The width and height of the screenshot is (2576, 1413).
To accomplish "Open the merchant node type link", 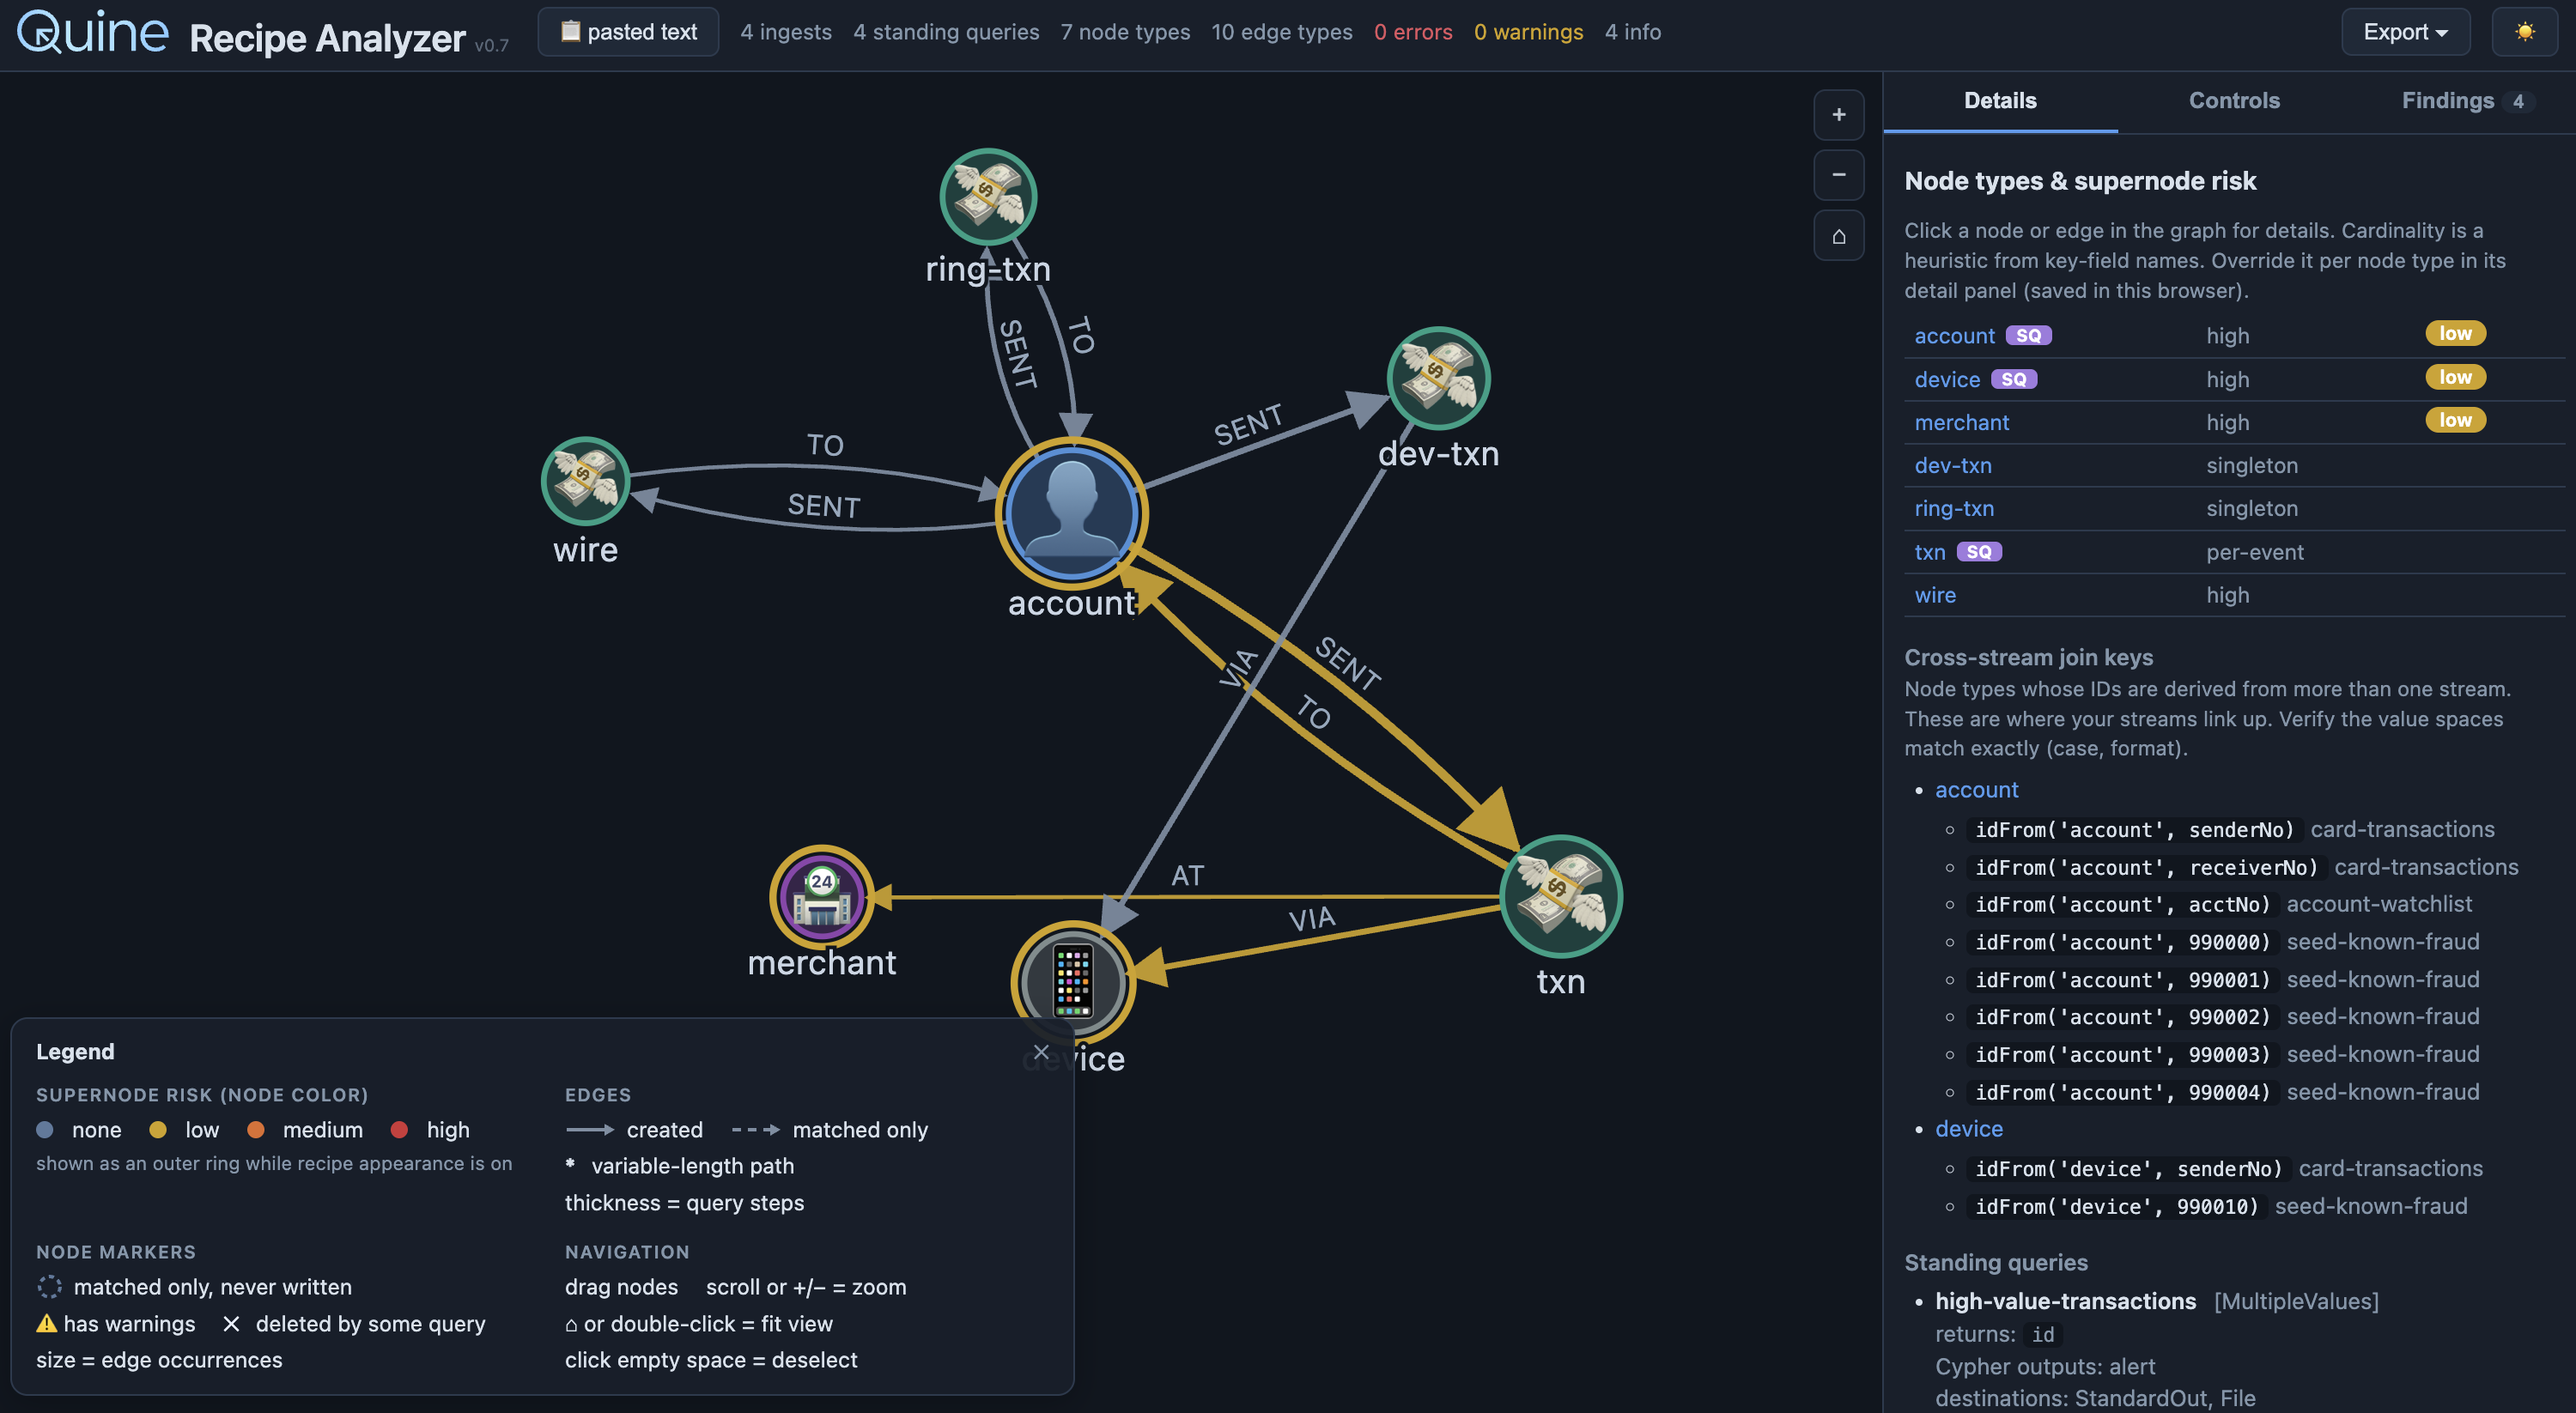I will coord(1961,423).
